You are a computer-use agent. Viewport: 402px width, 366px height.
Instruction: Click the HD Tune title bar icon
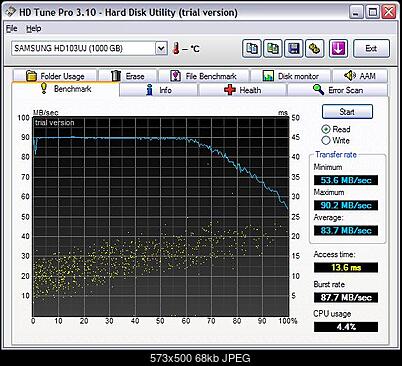pos(10,13)
